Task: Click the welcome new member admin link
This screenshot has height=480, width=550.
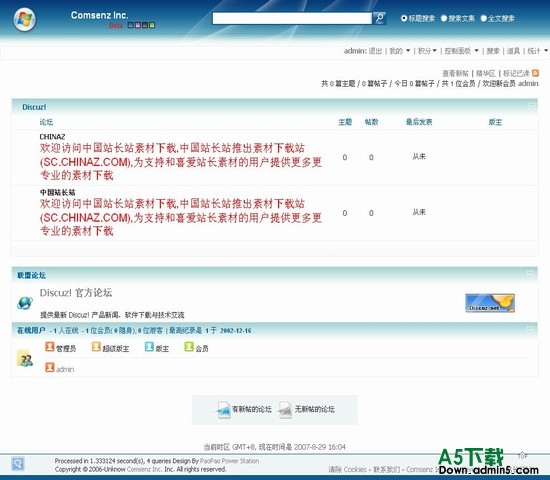Action: pyautogui.click(x=528, y=84)
